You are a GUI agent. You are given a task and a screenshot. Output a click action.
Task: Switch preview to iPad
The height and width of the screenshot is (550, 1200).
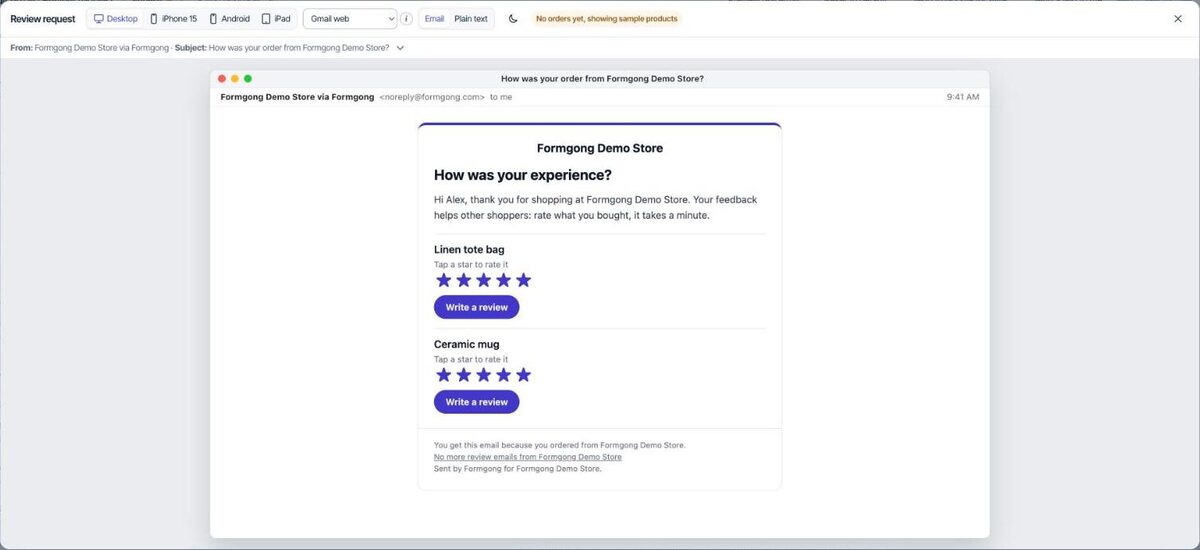(276, 19)
